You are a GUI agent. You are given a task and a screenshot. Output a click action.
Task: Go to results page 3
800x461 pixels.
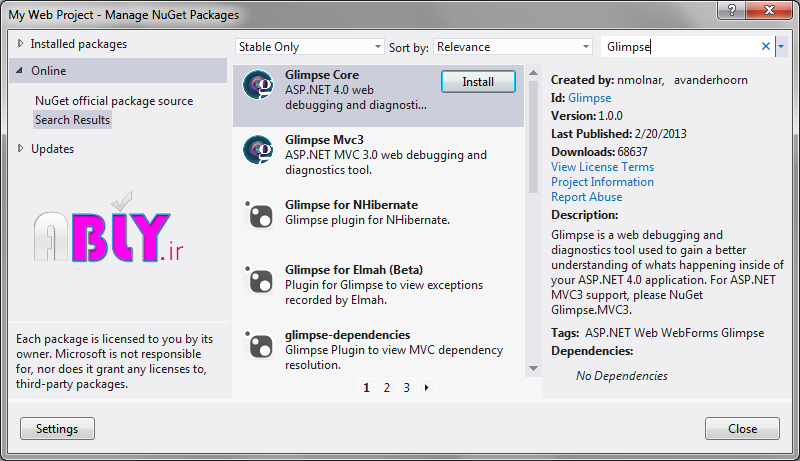click(x=407, y=388)
